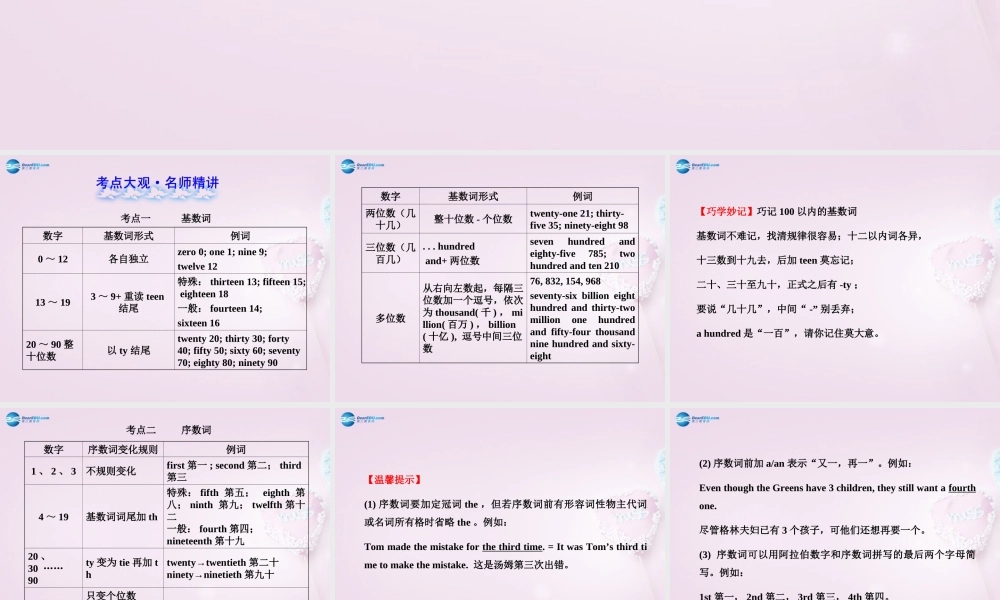Click the '0 ~ 12' table cell
The width and height of the screenshot is (1000, 600).
[x=52, y=259]
